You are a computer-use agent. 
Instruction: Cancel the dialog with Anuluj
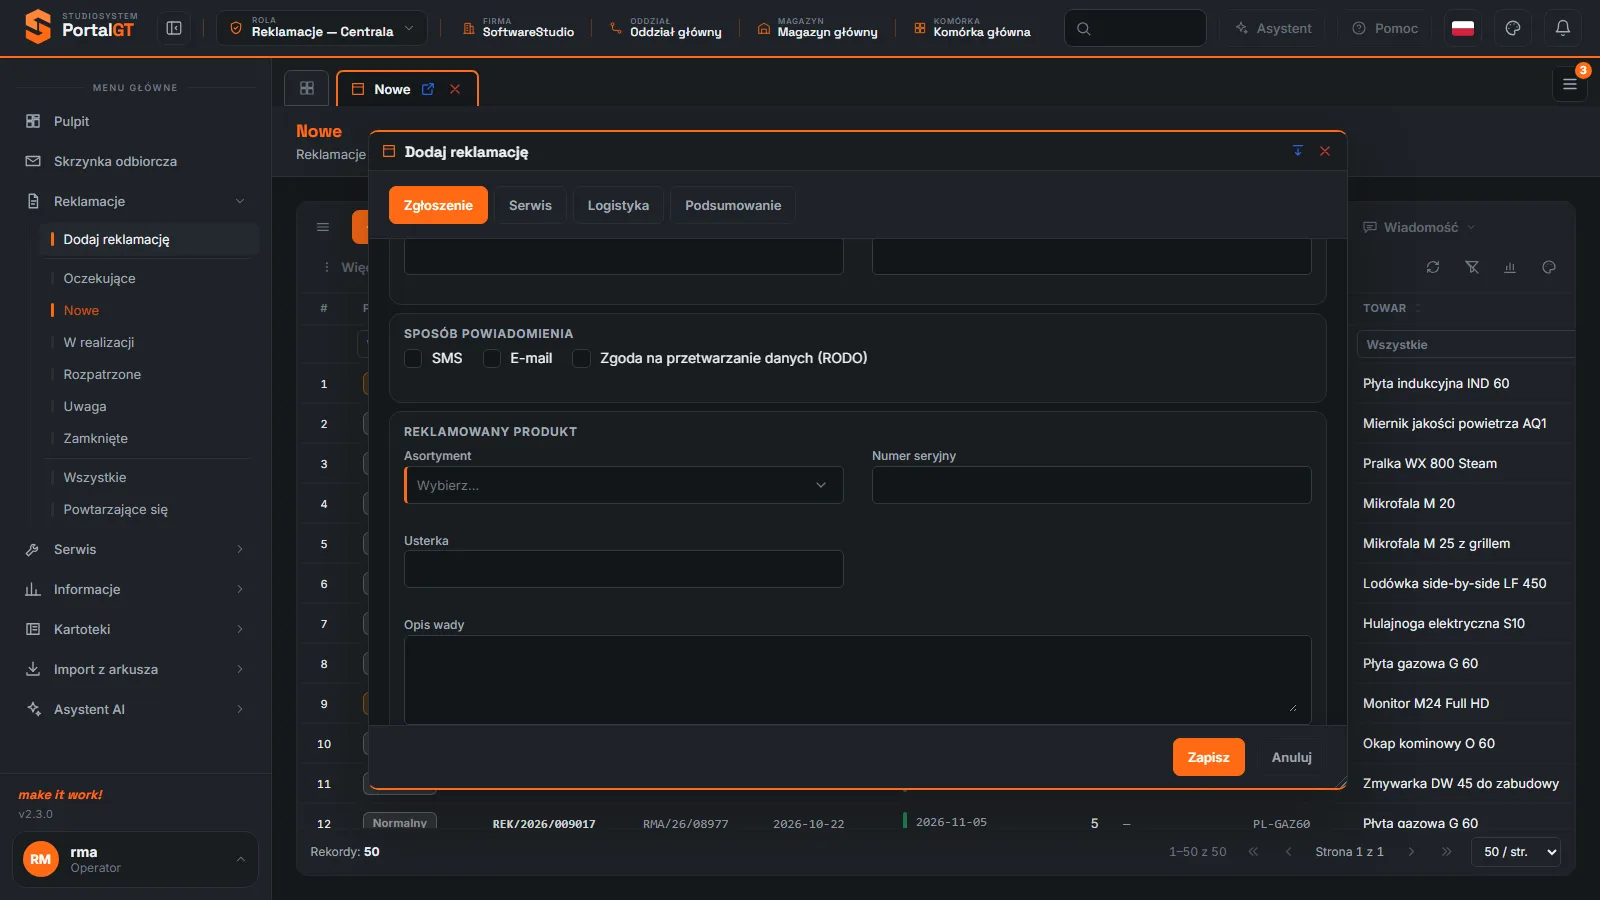(1292, 757)
